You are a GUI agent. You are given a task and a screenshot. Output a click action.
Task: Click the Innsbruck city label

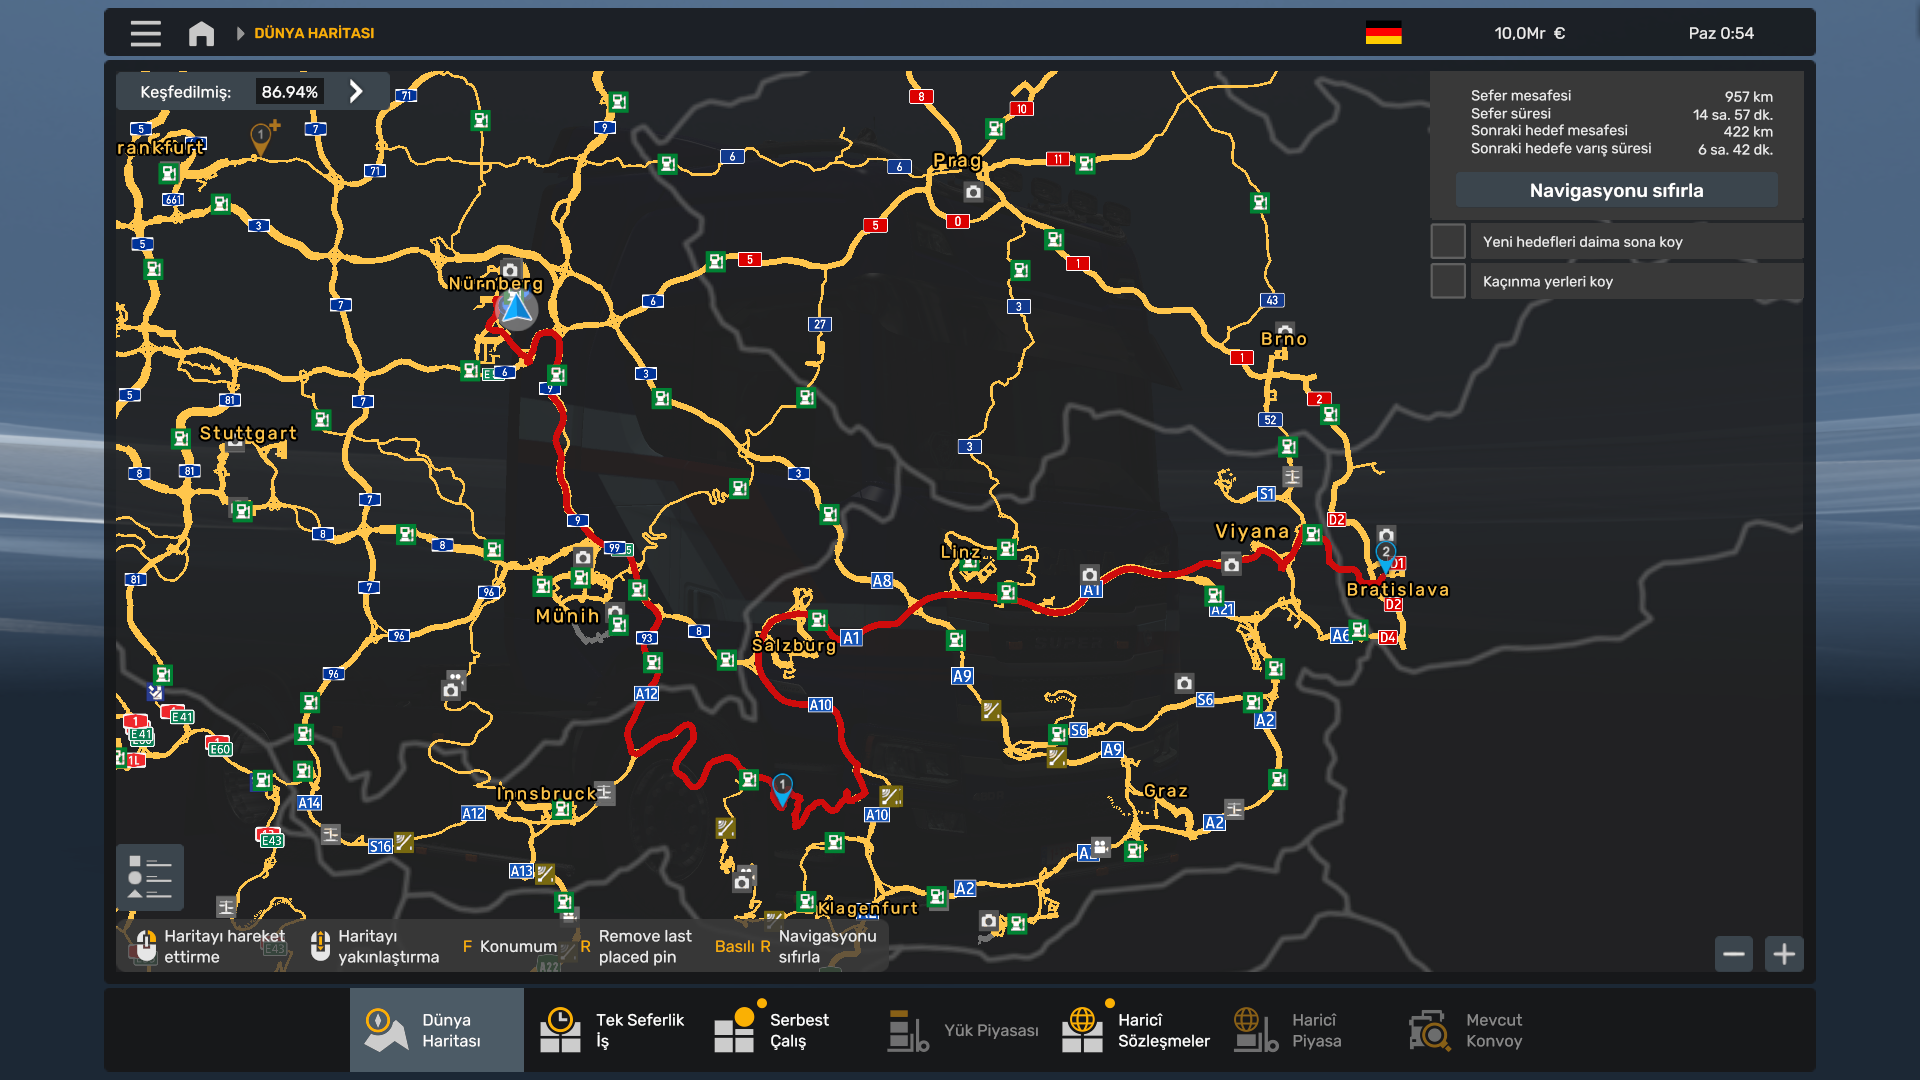pyautogui.click(x=546, y=794)
